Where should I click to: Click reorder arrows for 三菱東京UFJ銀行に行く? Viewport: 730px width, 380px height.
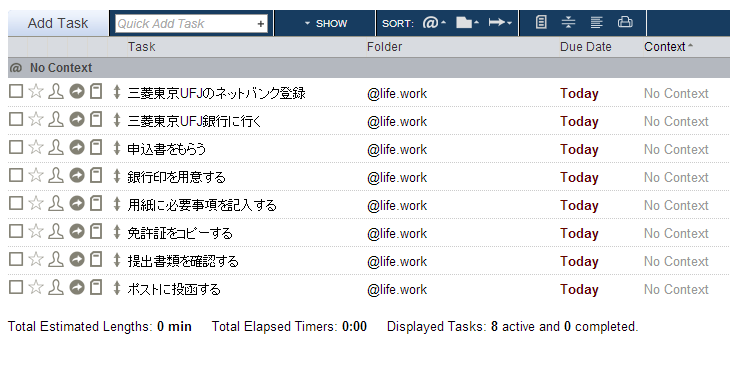(x=117, y=120)
